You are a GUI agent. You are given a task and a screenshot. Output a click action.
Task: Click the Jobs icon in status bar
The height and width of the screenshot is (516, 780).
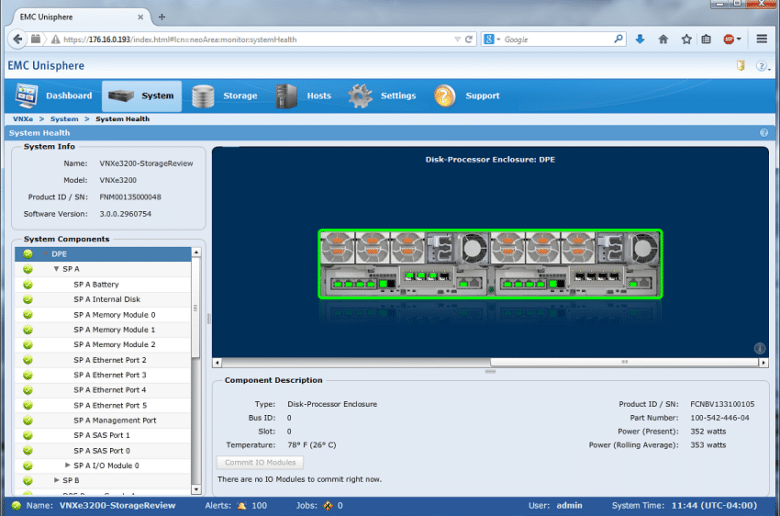[328, 506]
